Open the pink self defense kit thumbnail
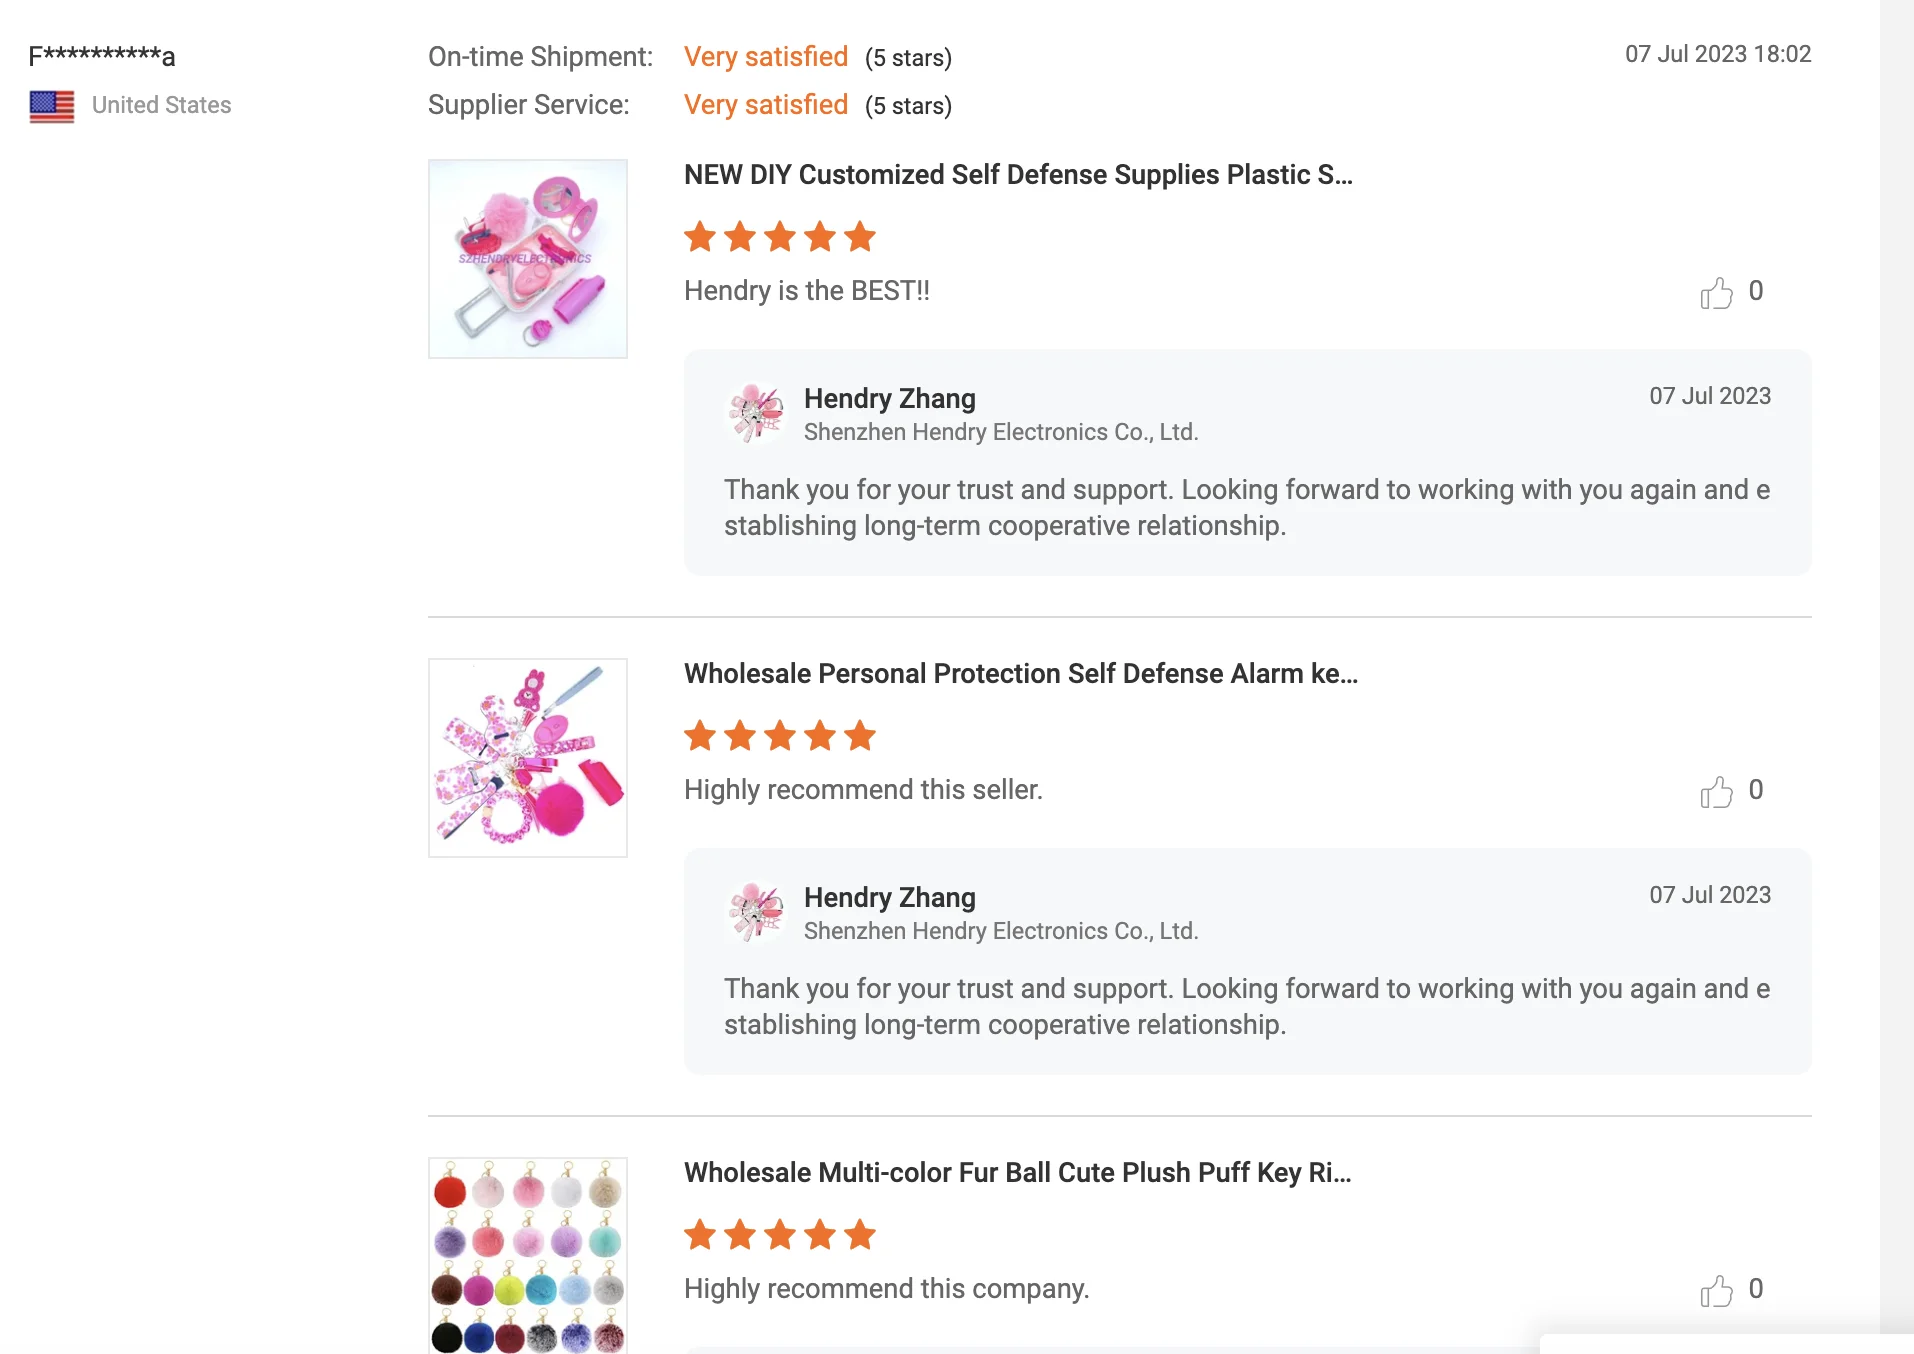Image resolution: width=1914 pixels, height=1354 pixels. tap(528, 259)
